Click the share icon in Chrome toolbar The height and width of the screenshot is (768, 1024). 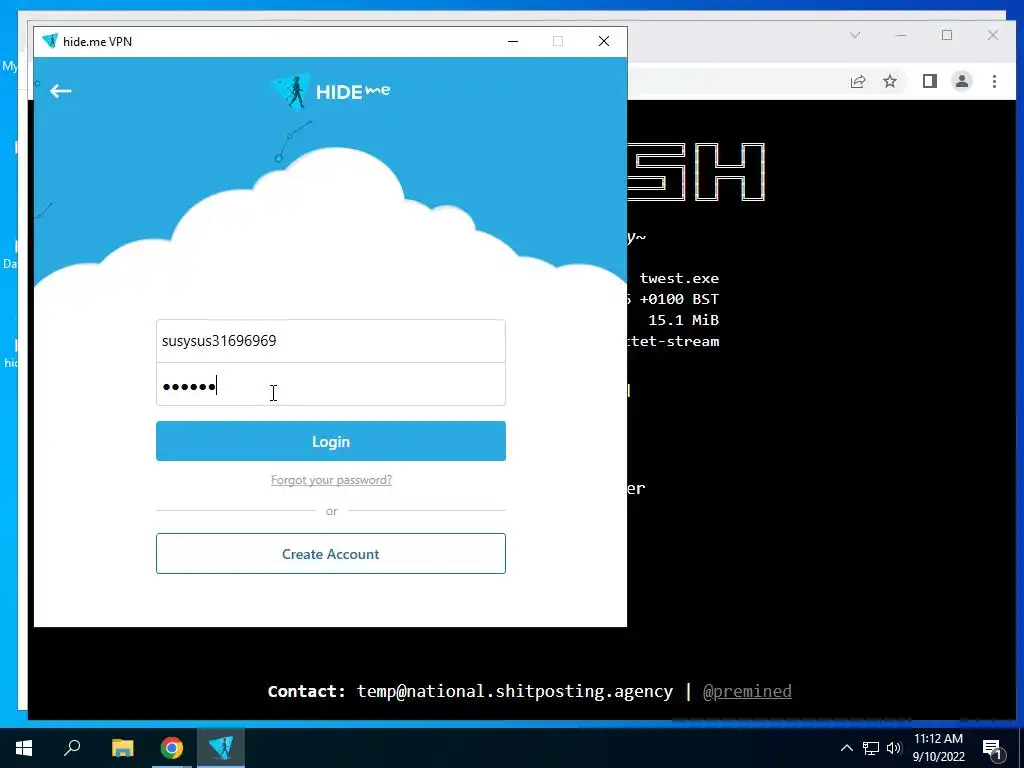coord(857,82)
